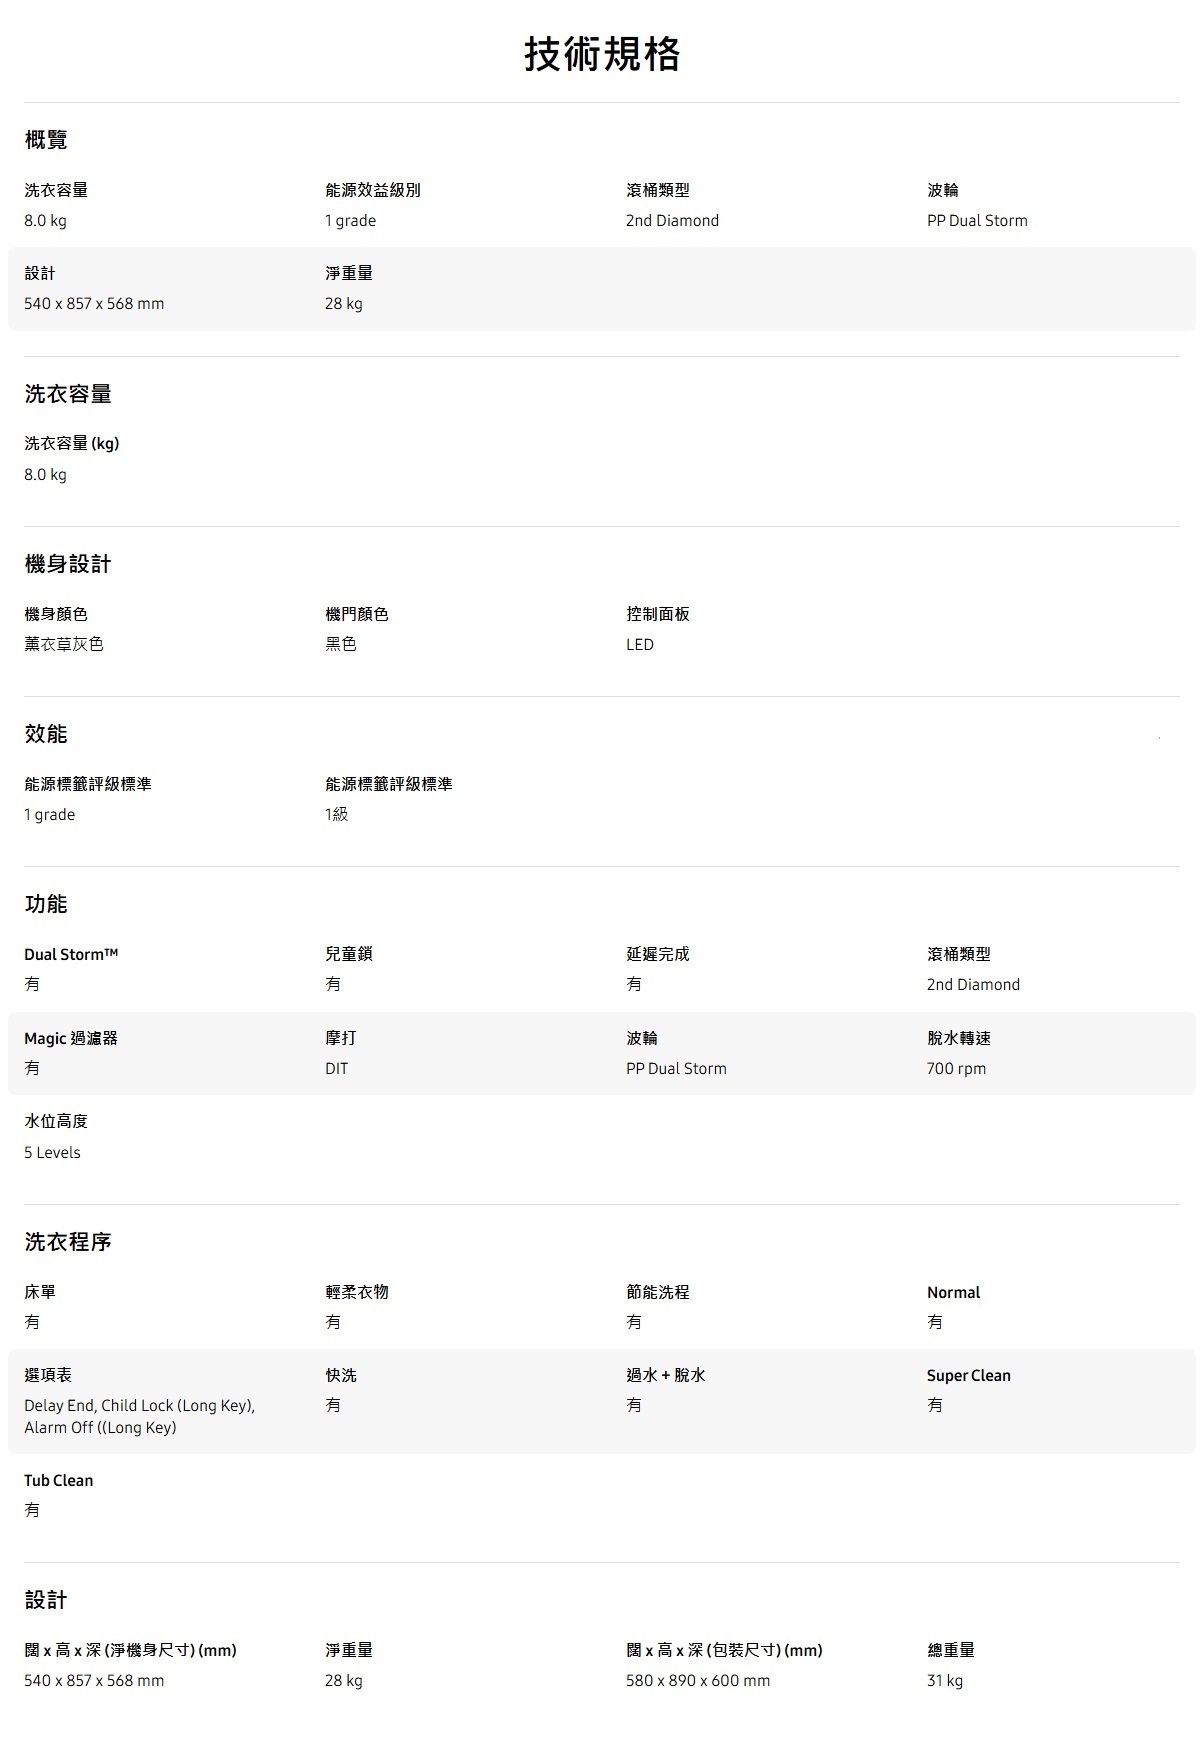Click the Magic 過濾器 feature label
The image size is (1200, 1750).
tap(71, 1038)
